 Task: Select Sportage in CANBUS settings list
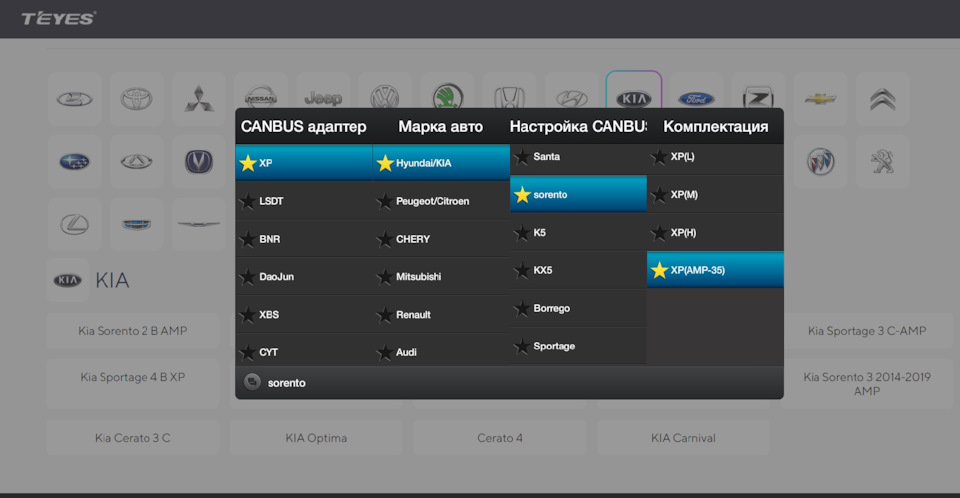pyautogui.click(x=578, y=346)
